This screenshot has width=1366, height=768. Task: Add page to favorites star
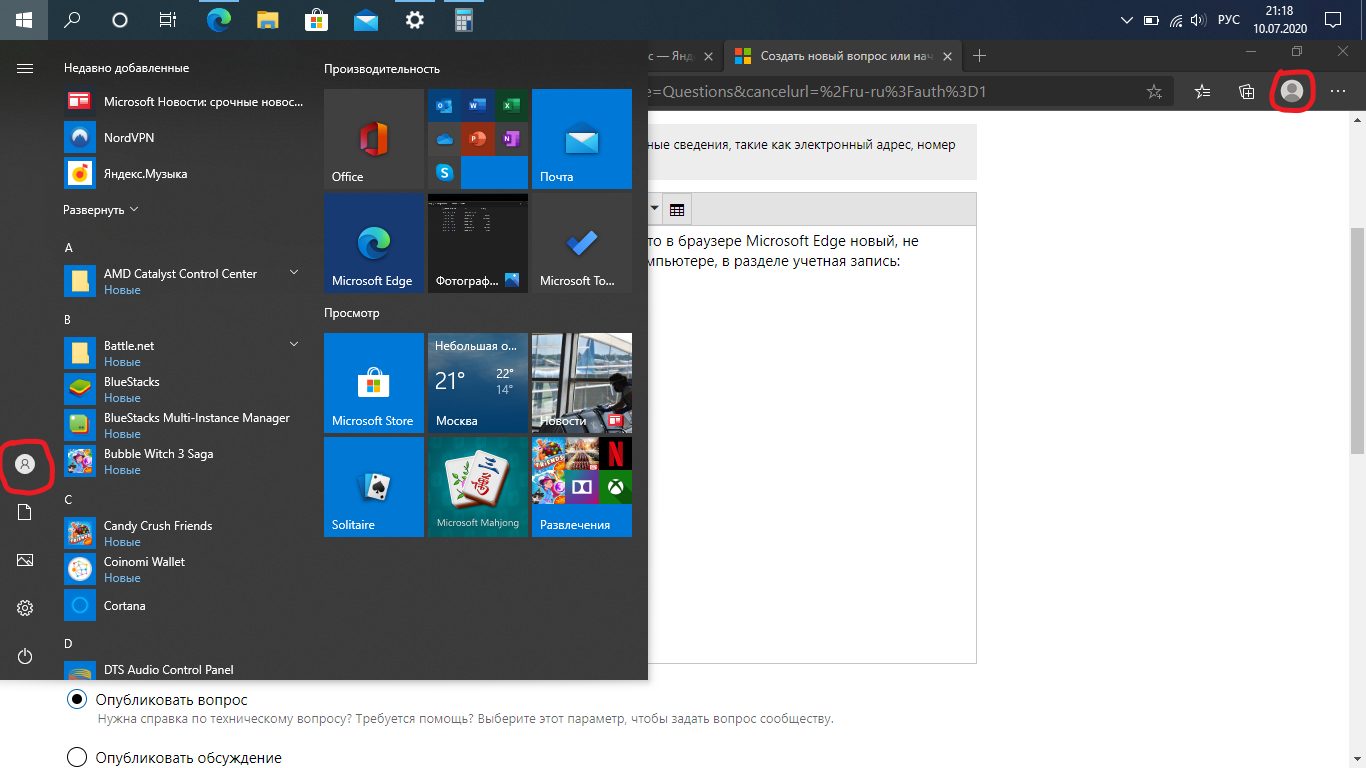coord(1154,91)
